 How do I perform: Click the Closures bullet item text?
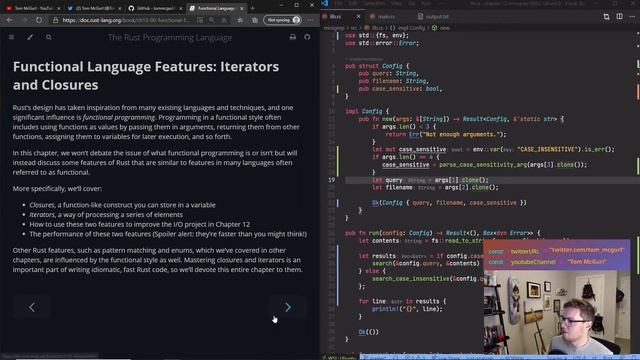click(122, 205)
